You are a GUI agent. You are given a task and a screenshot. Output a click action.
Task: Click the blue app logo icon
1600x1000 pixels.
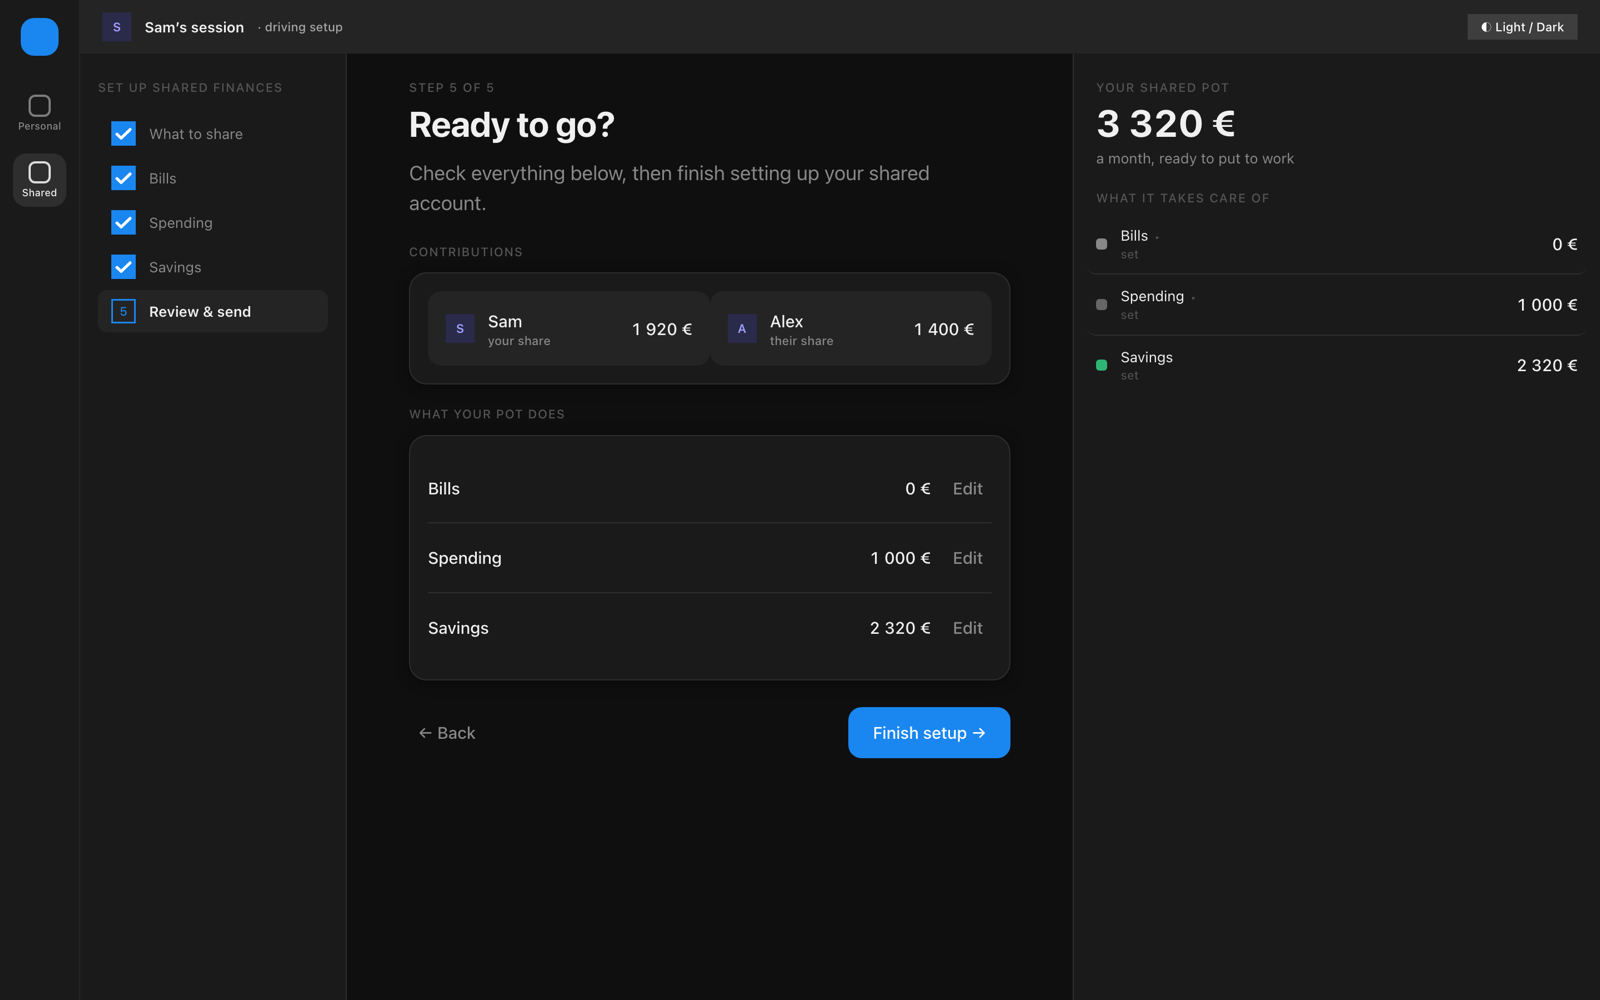click(x=39, y=37)
